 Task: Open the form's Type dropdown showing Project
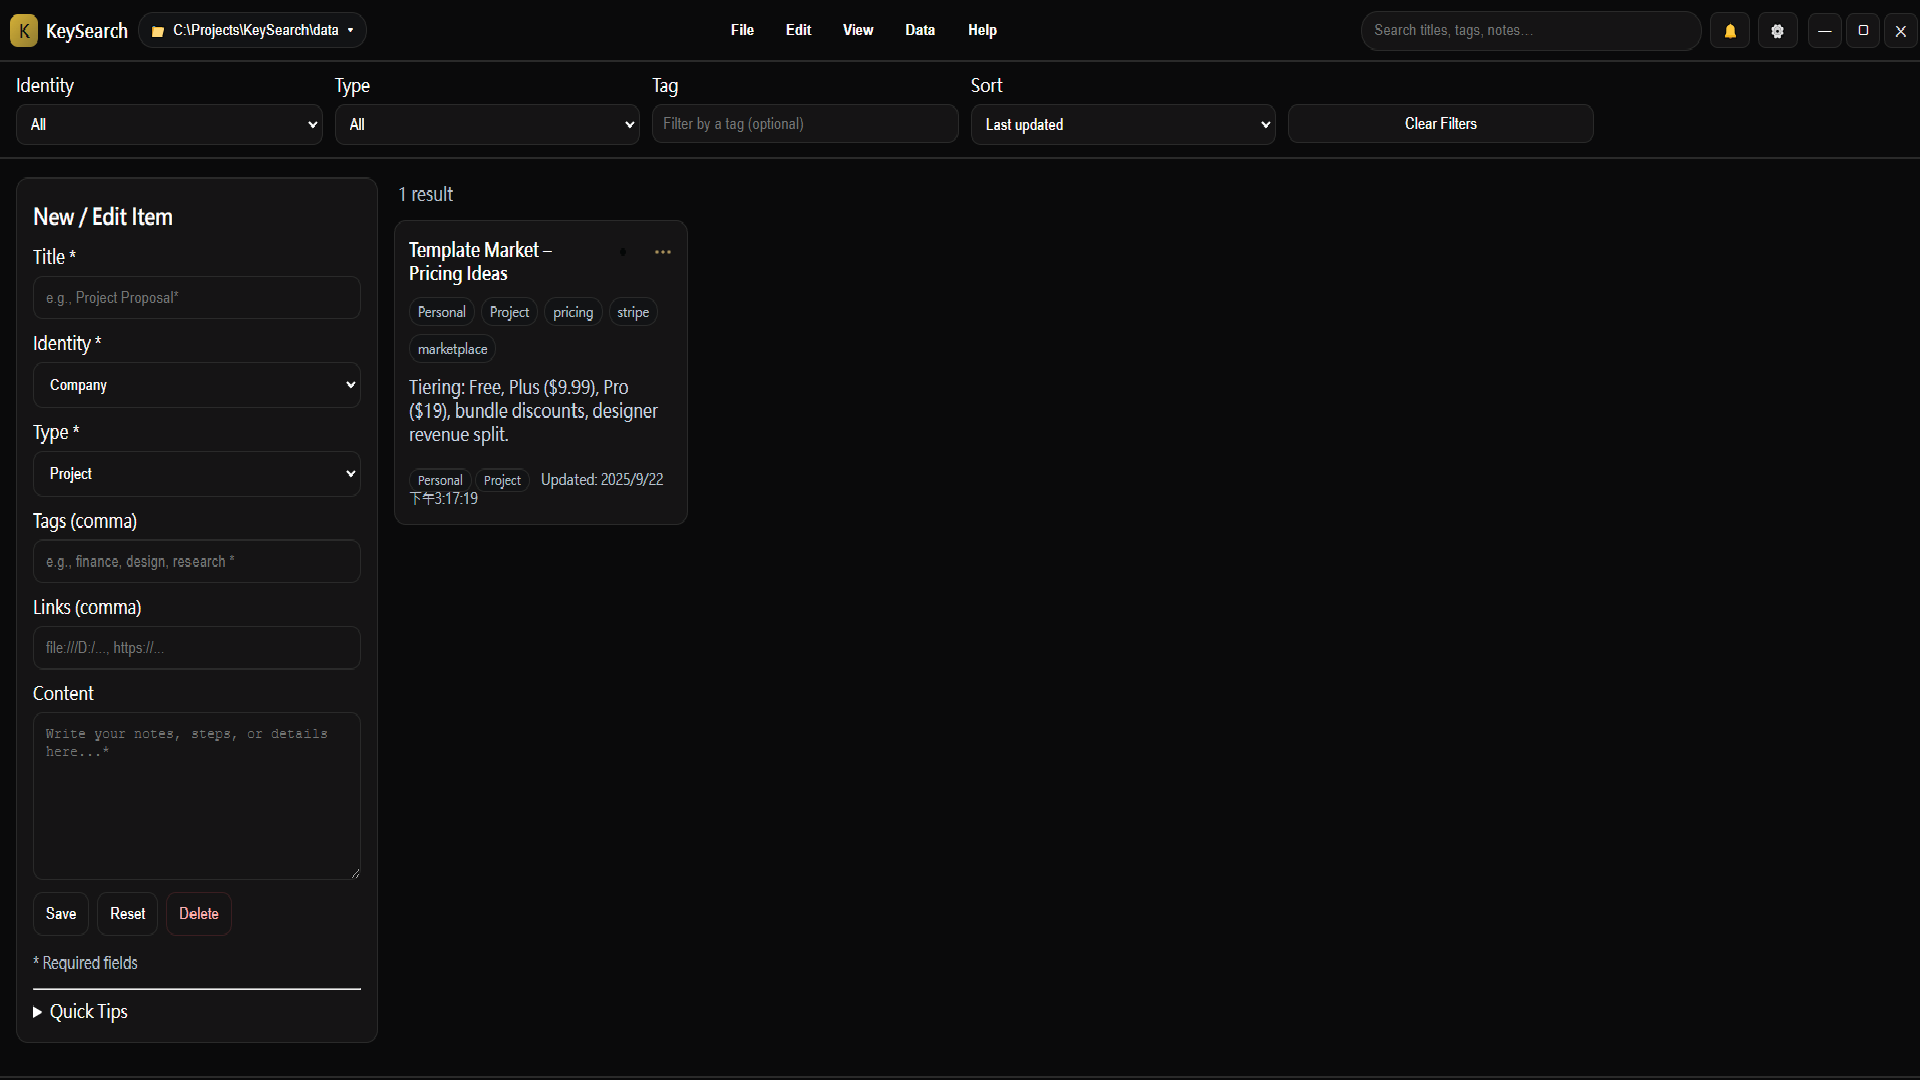pyautogui.click(x=197, y=474)
